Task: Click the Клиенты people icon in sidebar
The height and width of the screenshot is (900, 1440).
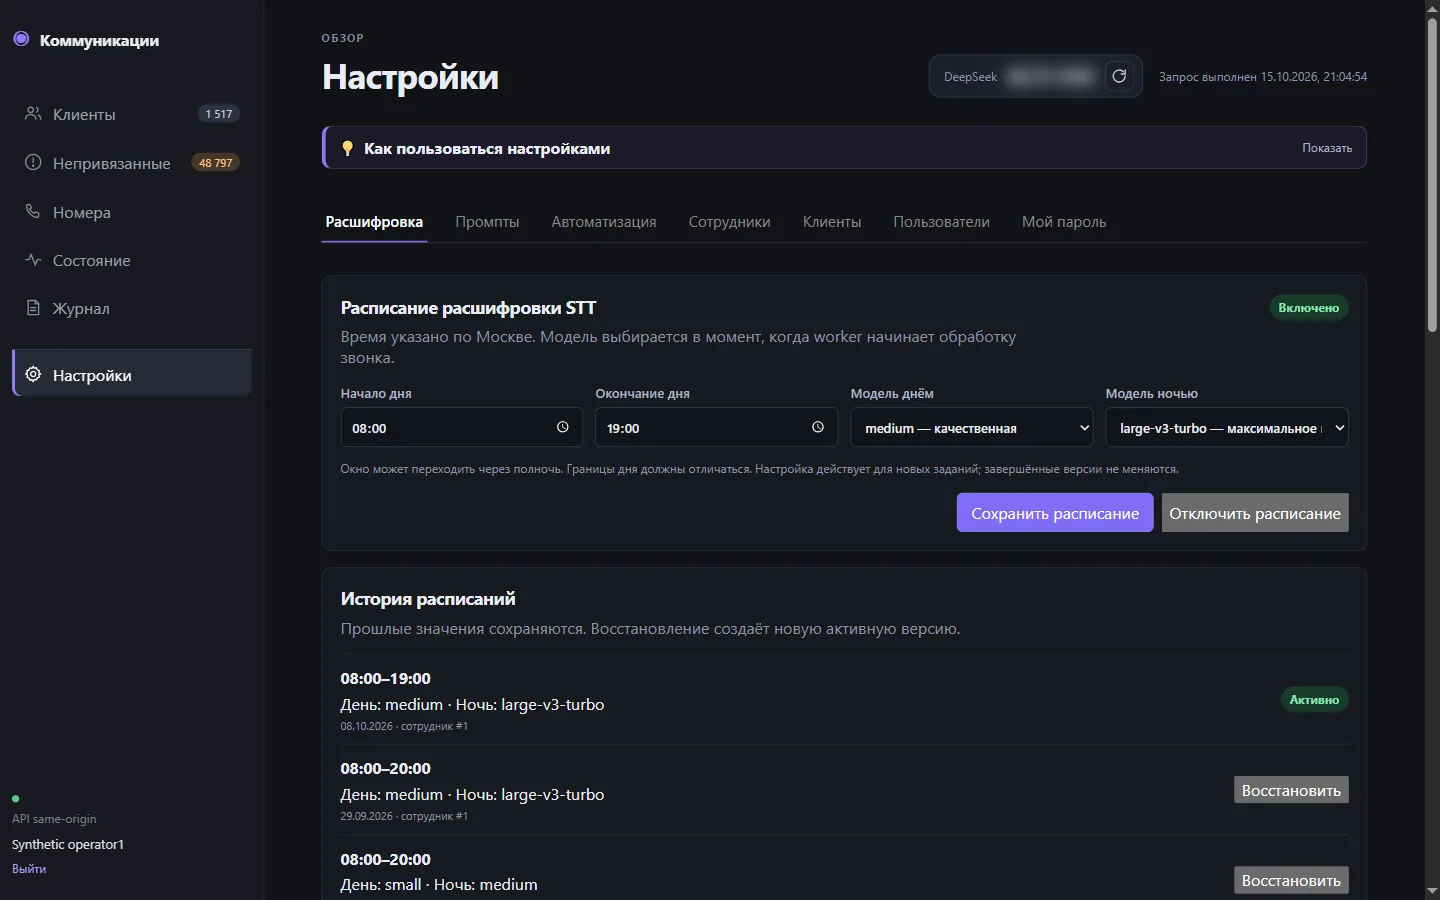Action: 33,114
